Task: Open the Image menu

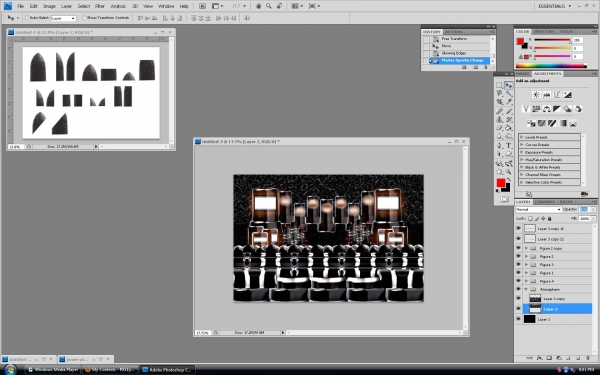Action: tap(49, 6)
